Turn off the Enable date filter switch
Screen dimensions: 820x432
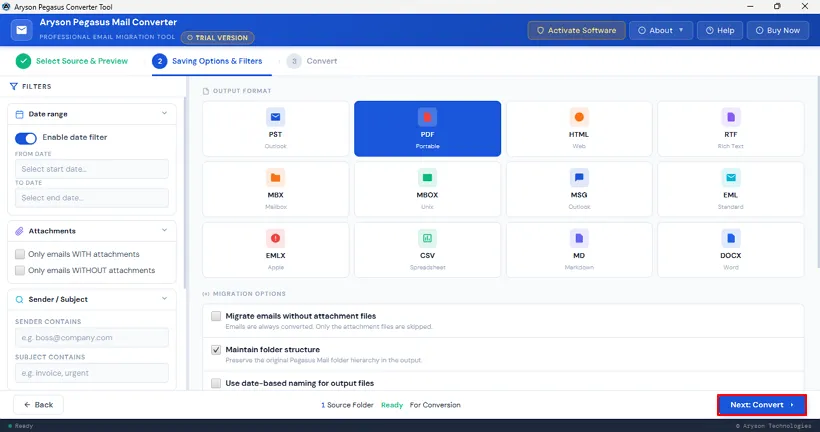pyautogui.click(x=26, y=138)
